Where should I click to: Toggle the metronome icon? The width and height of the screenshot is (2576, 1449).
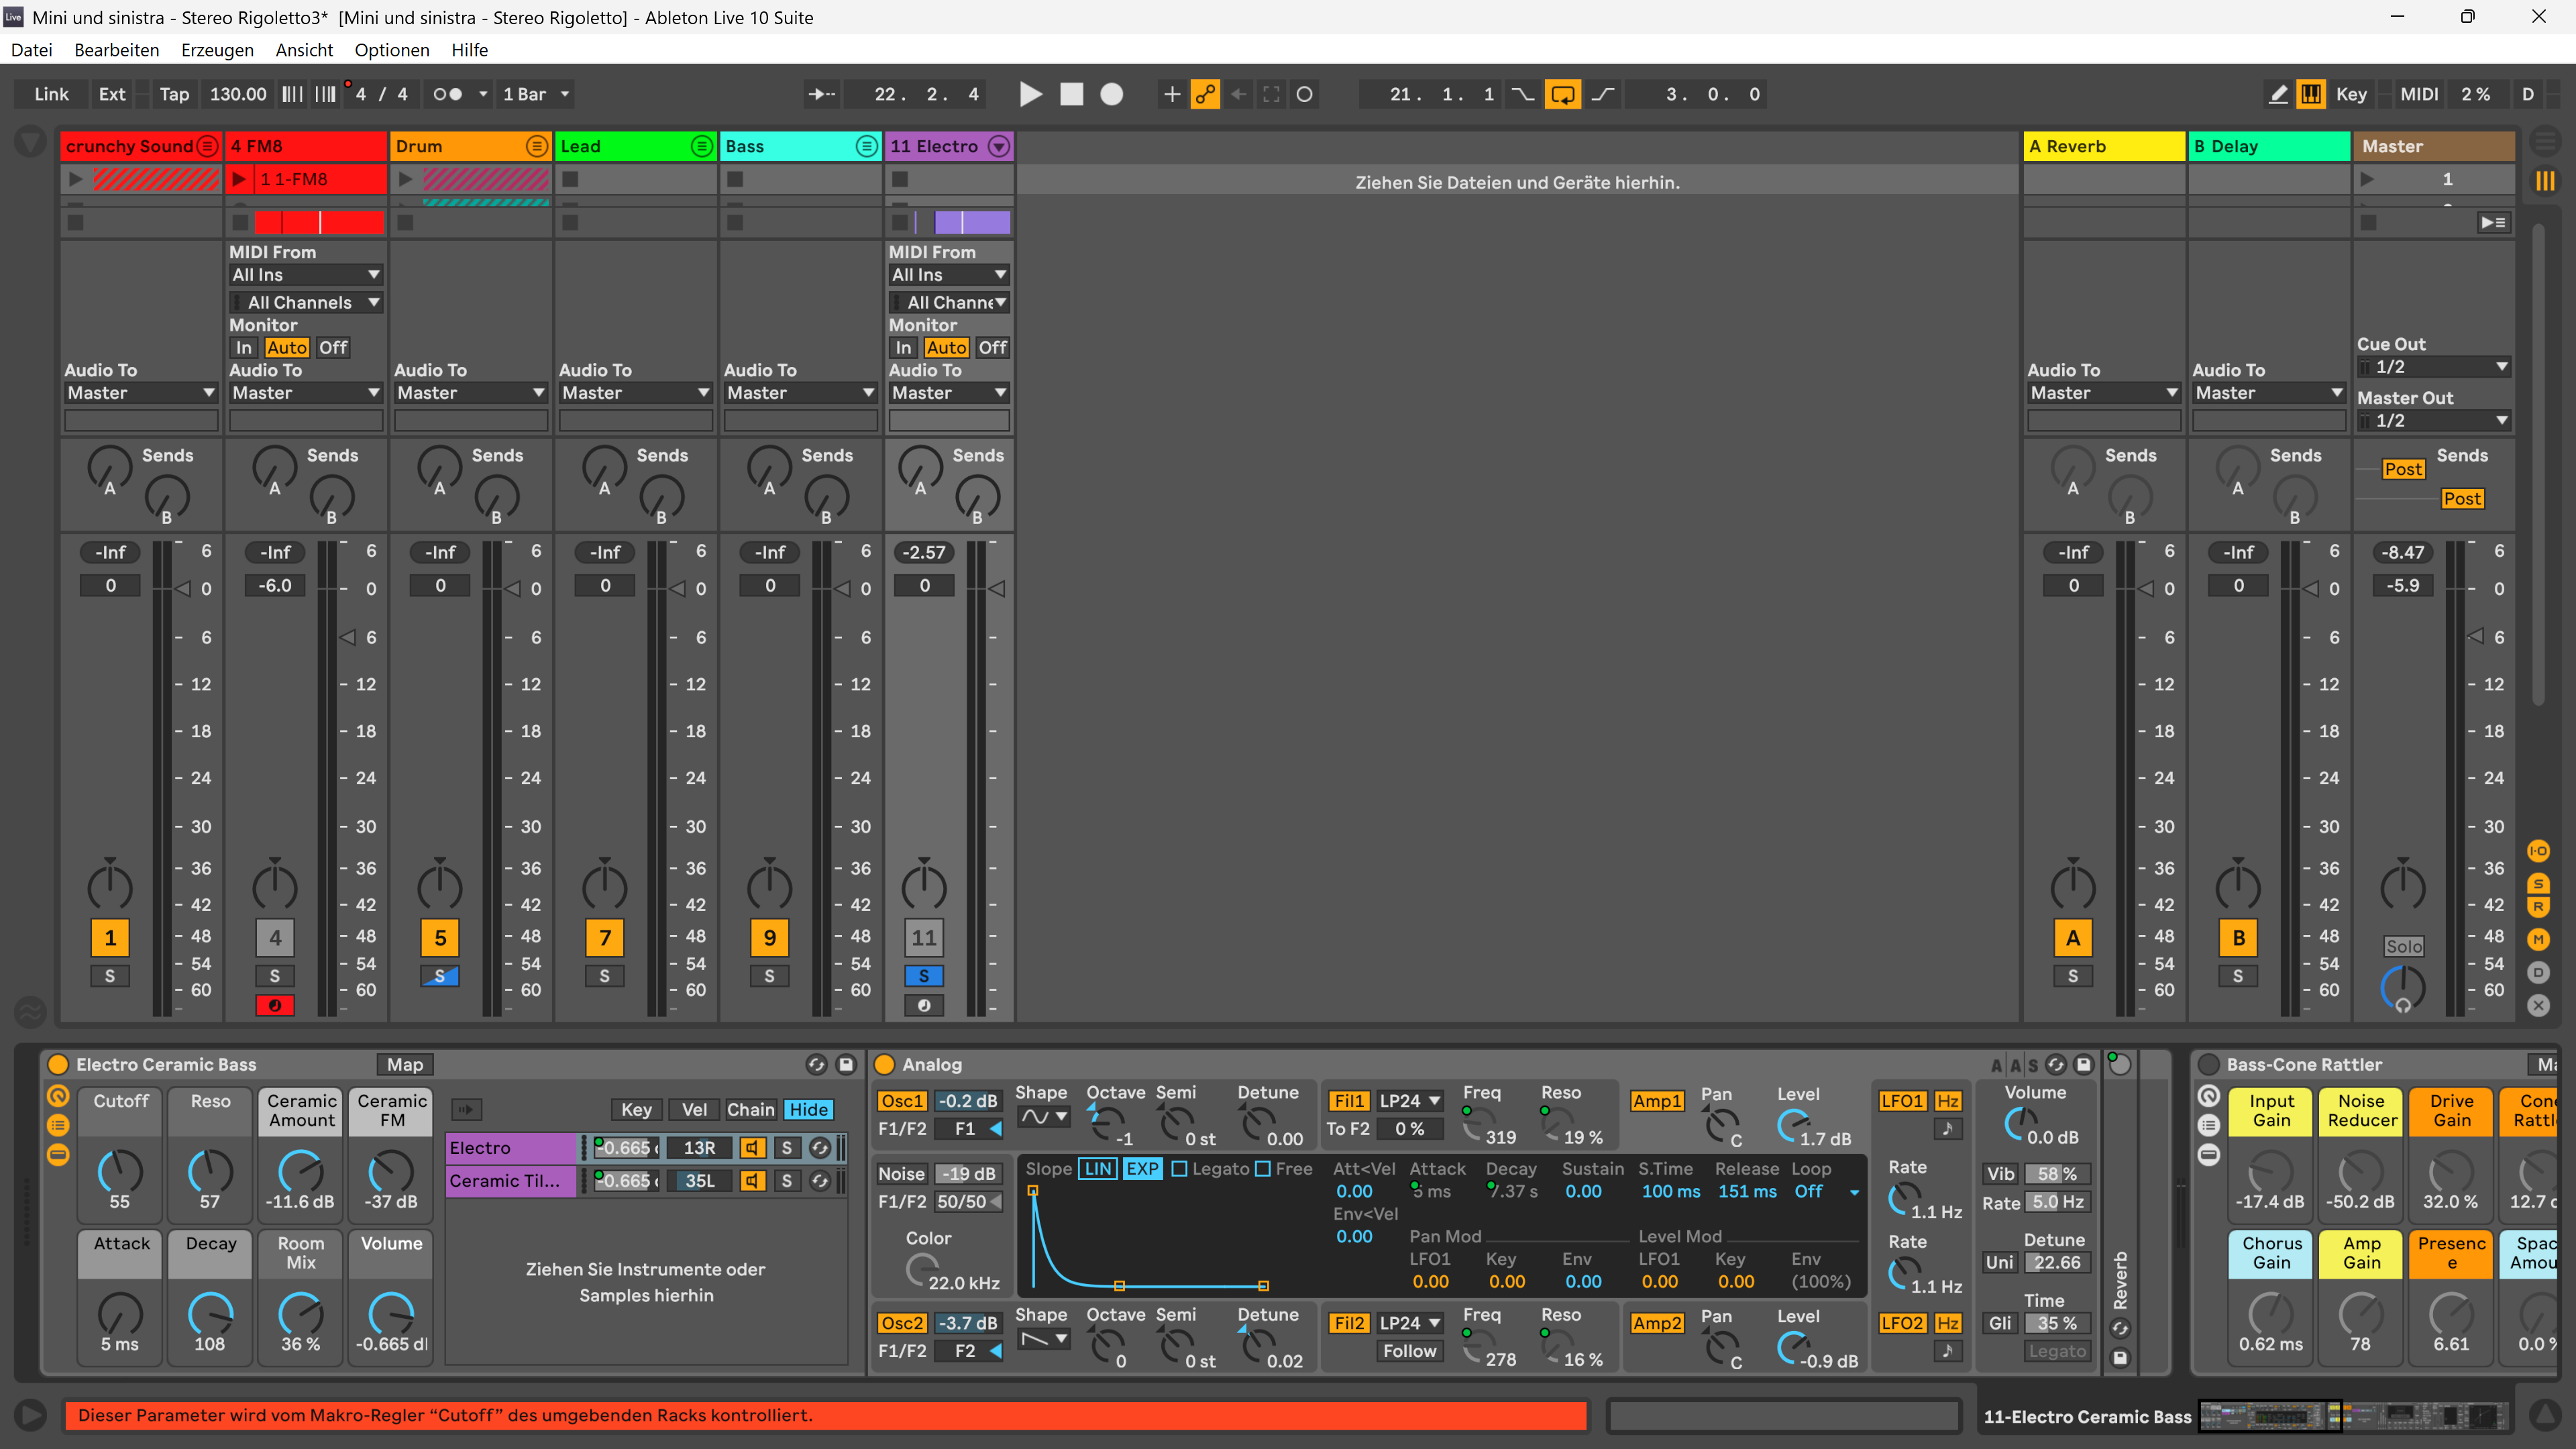tap(447, 94)
